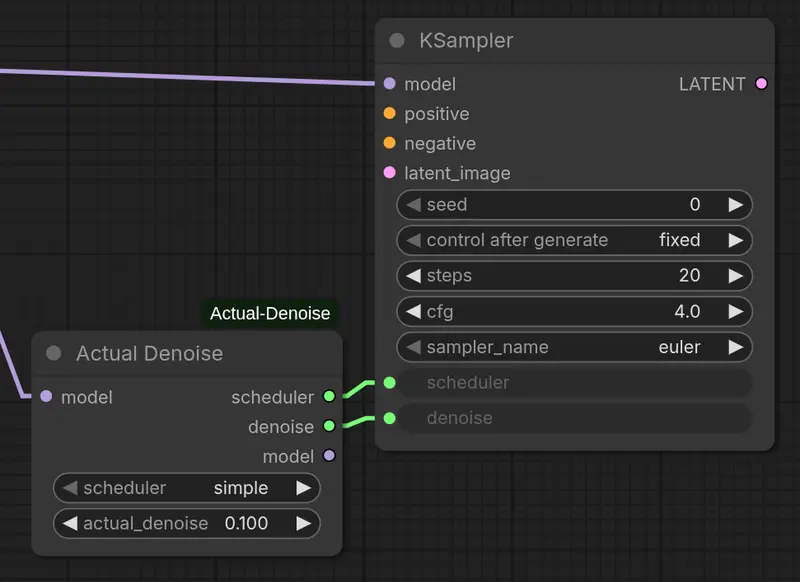Open the sampler_name euler dropdown
Image resolution: width=800 pixels, height=582 pixels.
coord(574,348)
